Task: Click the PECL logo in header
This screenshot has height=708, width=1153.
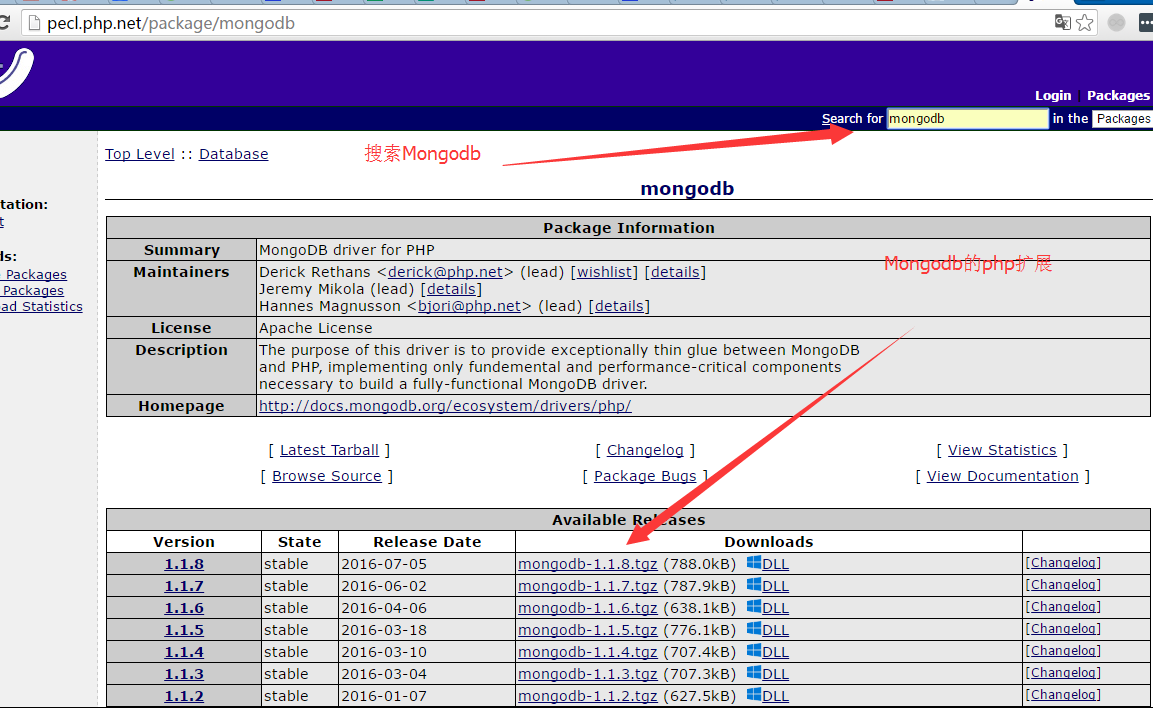Action: 16,72
